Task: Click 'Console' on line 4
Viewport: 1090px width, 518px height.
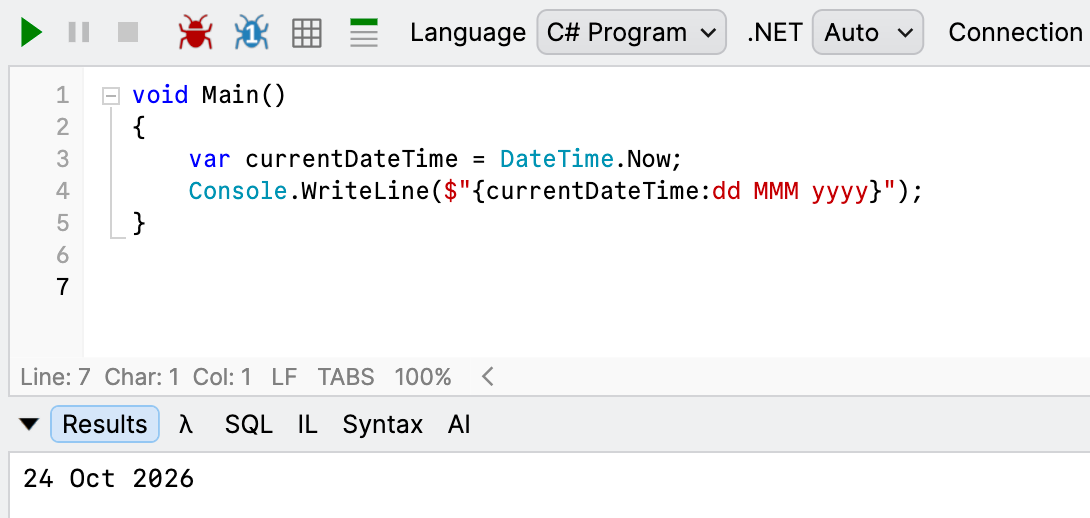Action: point(238,191)
